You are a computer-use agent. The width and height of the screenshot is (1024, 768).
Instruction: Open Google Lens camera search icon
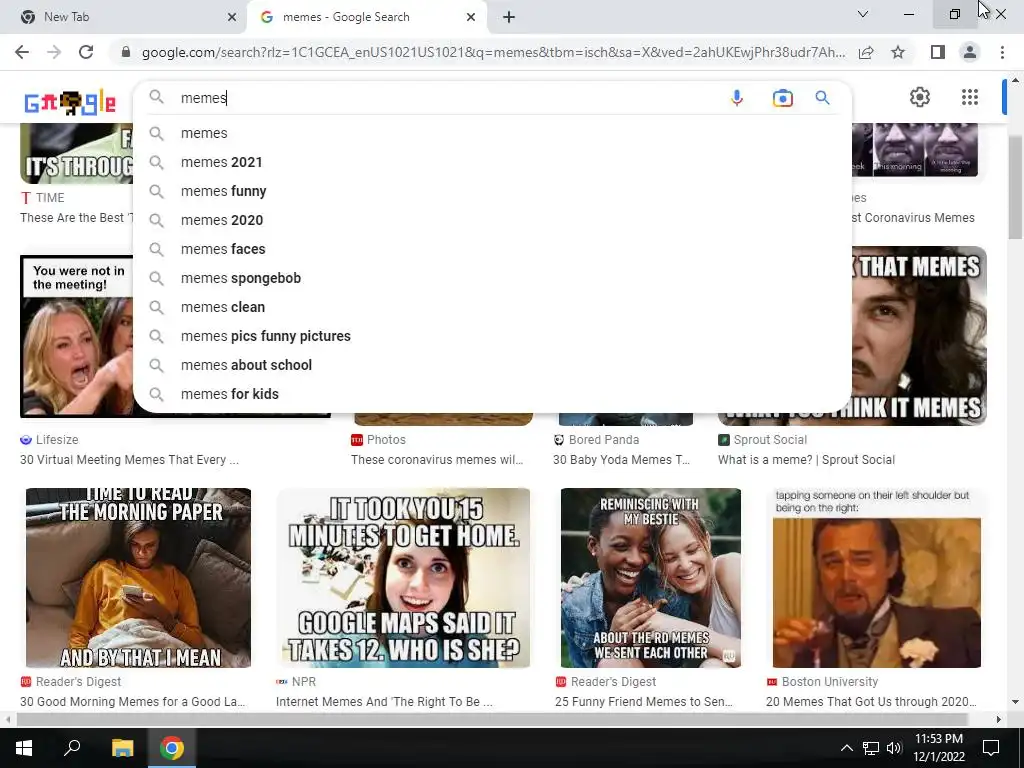tap(782, 98)
